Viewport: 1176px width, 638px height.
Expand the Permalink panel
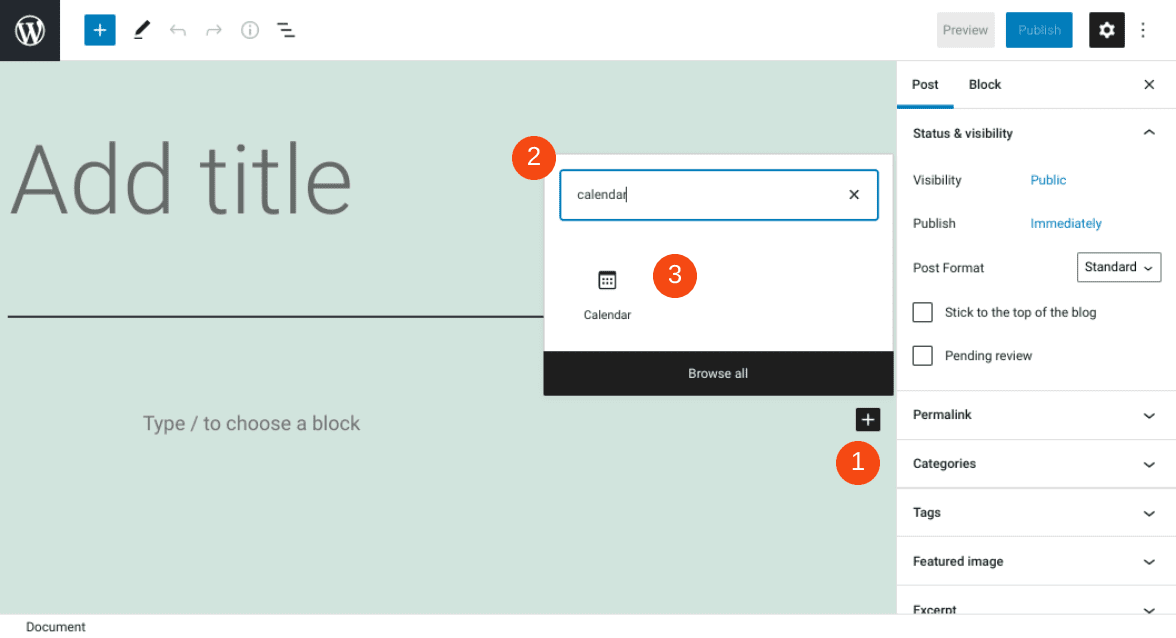click(x=1035, y=415)
